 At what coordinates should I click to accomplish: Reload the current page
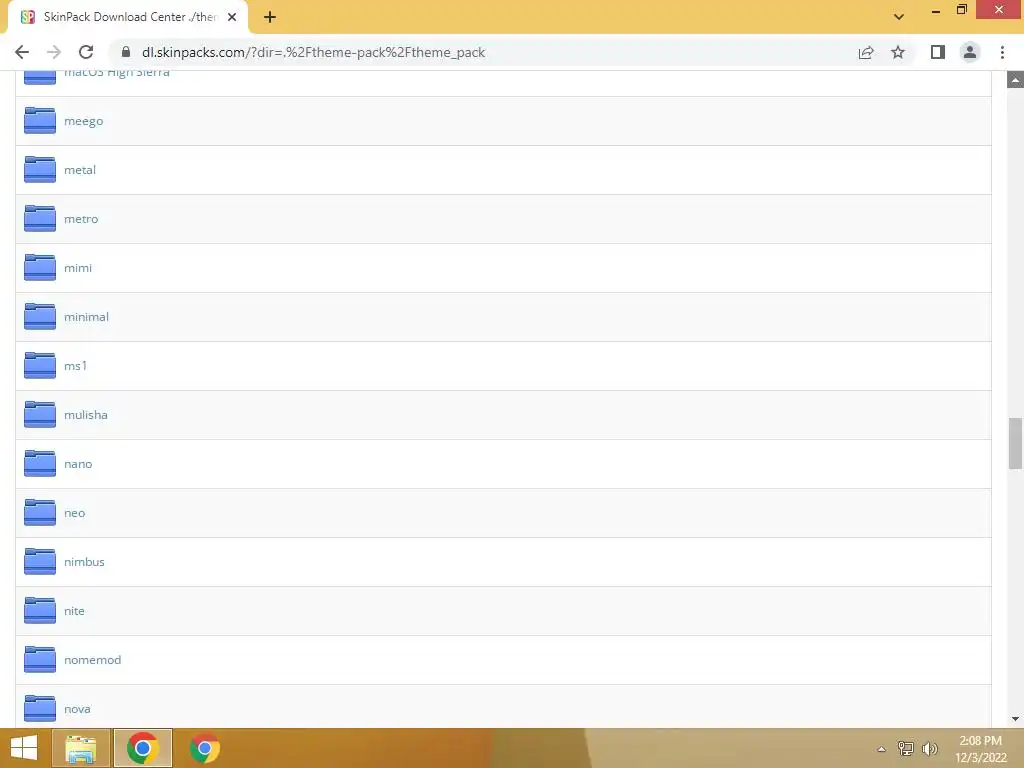86,52
